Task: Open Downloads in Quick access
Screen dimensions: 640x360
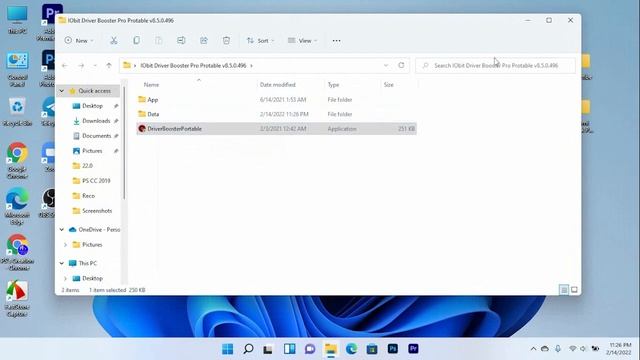Action: coord(96,121)
